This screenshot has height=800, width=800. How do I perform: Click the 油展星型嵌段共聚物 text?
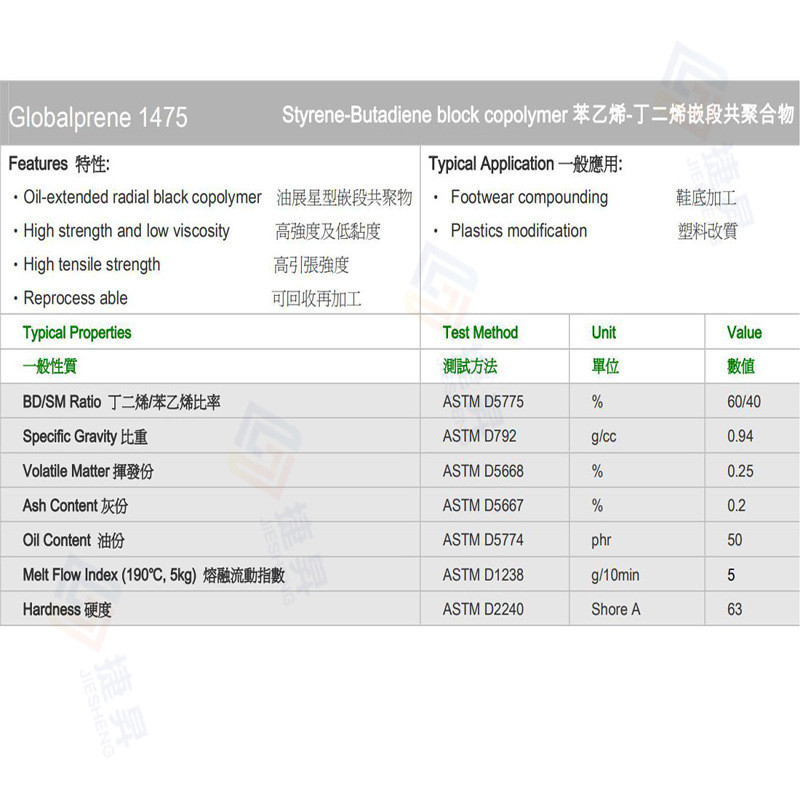(344, 197)
